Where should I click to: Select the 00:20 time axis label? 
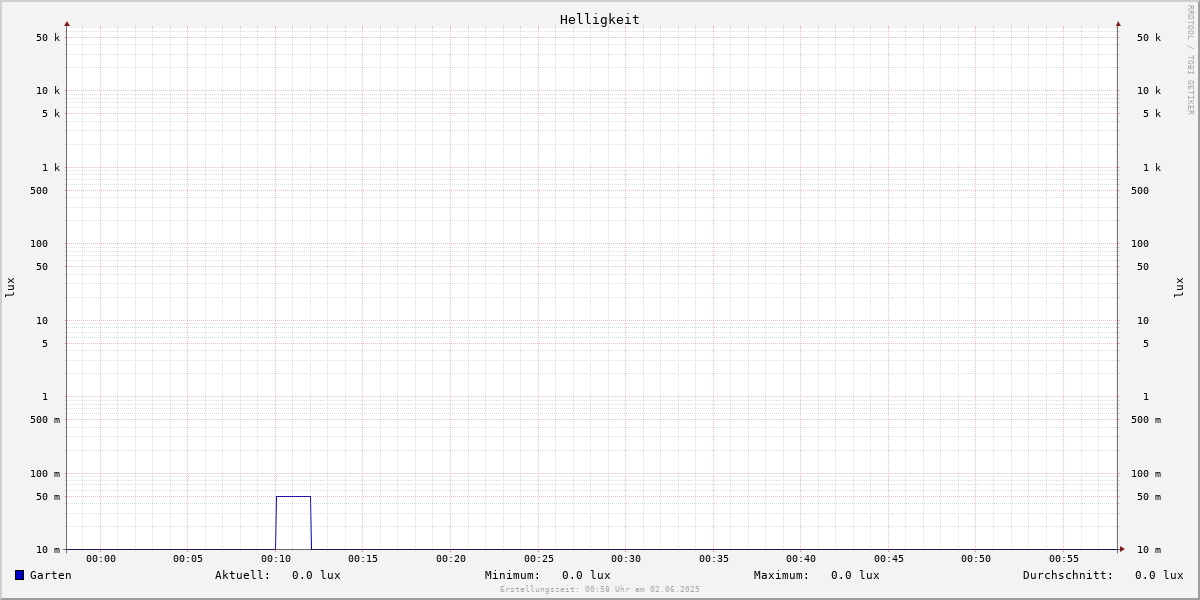(451, 559)
